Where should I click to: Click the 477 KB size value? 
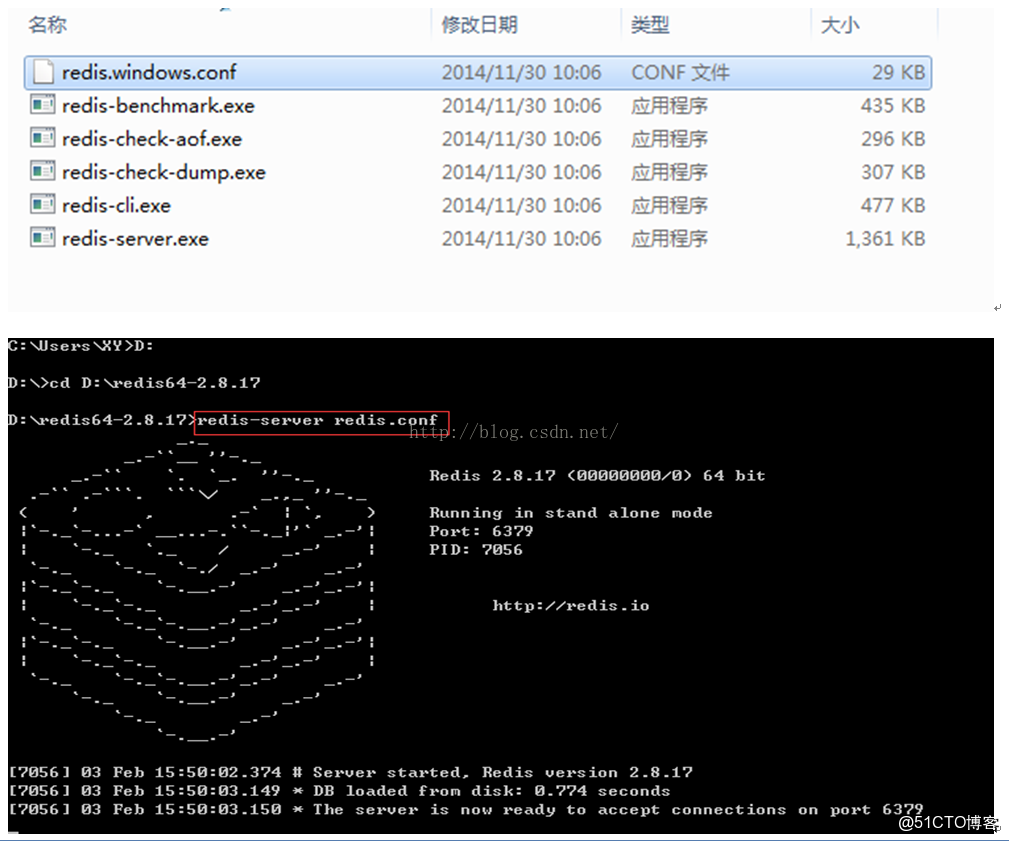point(893,206)
